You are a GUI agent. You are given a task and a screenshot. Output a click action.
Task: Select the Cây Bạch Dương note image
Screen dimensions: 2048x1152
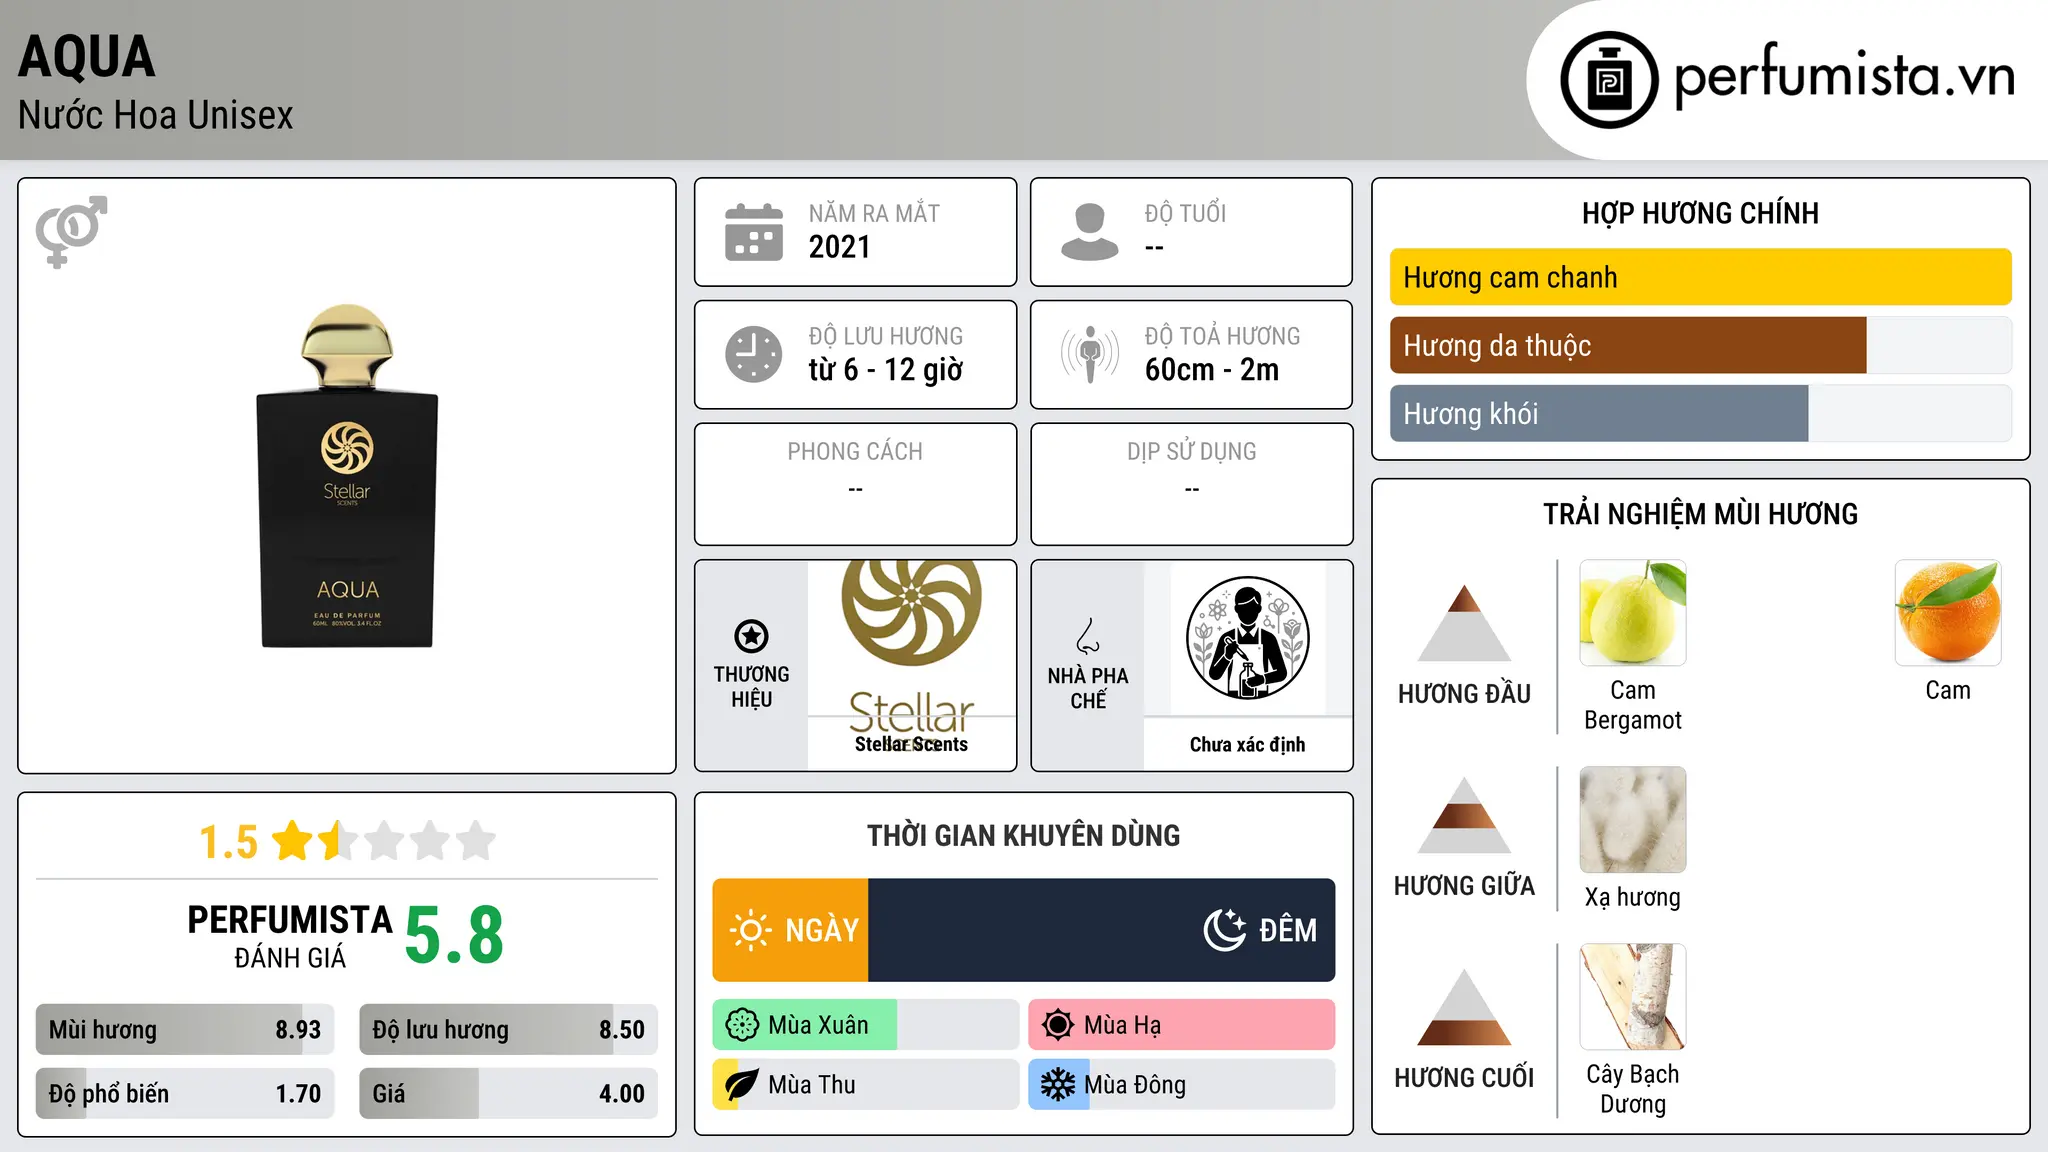tap(1633, 997)
